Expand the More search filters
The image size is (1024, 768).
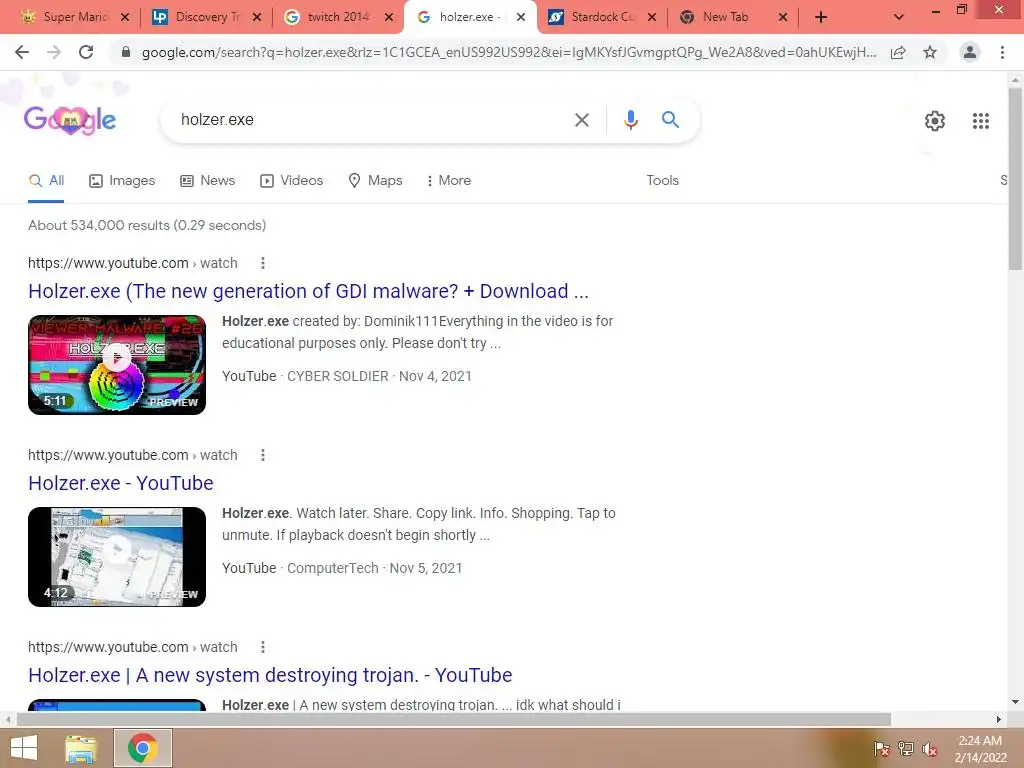coord(449,180)
